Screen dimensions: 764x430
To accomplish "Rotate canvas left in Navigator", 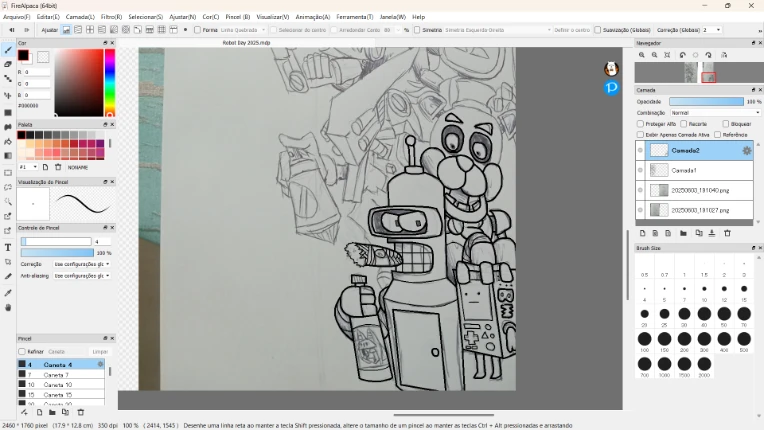I will (683, 55).
